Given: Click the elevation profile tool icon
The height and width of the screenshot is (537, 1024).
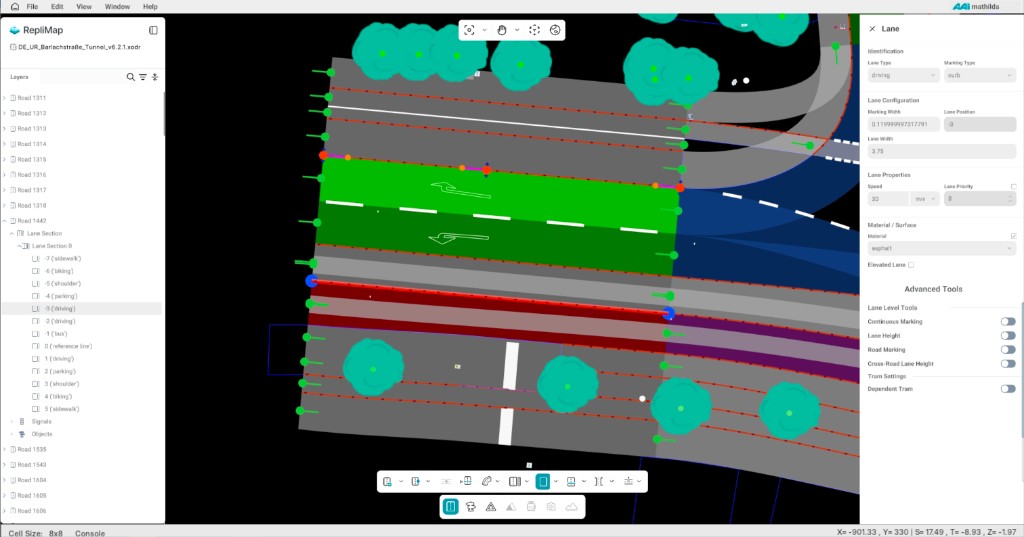Looking at the screenshot, I should (628, 481).
